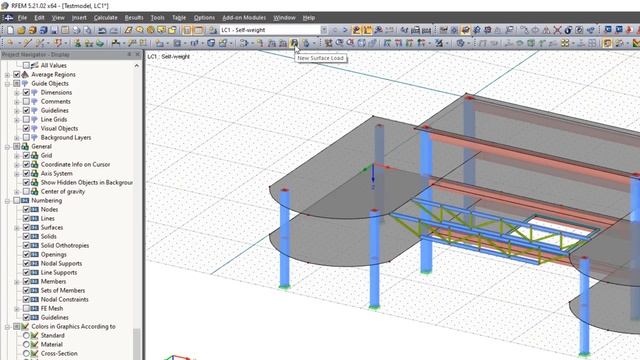Collapse Colors in Graphics According to
The image size is (640, 360).
coord(7,326)
